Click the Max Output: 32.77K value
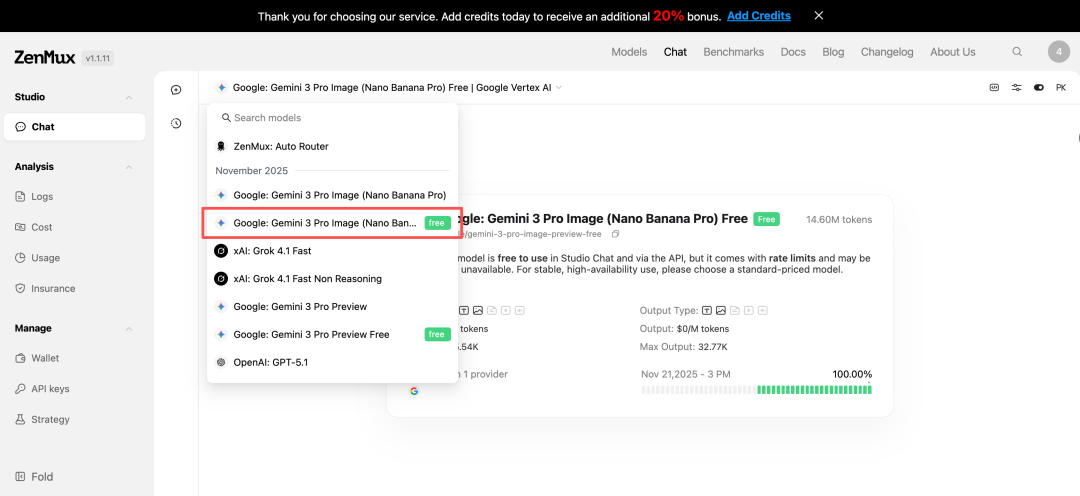The image size is (1080, 496). pyautogui.click(x=683, y=347)
